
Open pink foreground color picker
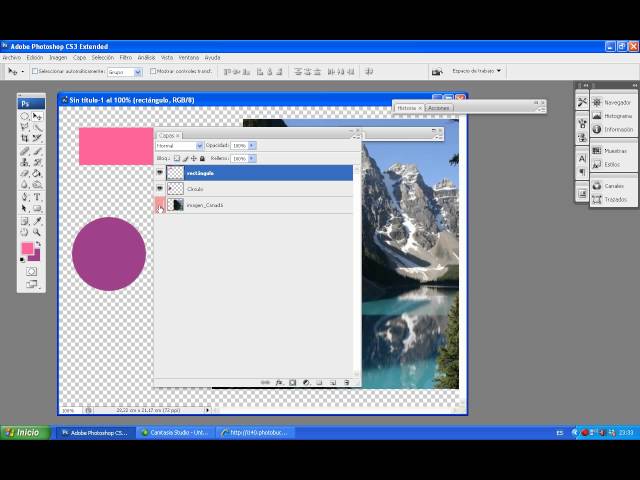tap(27, 248)
